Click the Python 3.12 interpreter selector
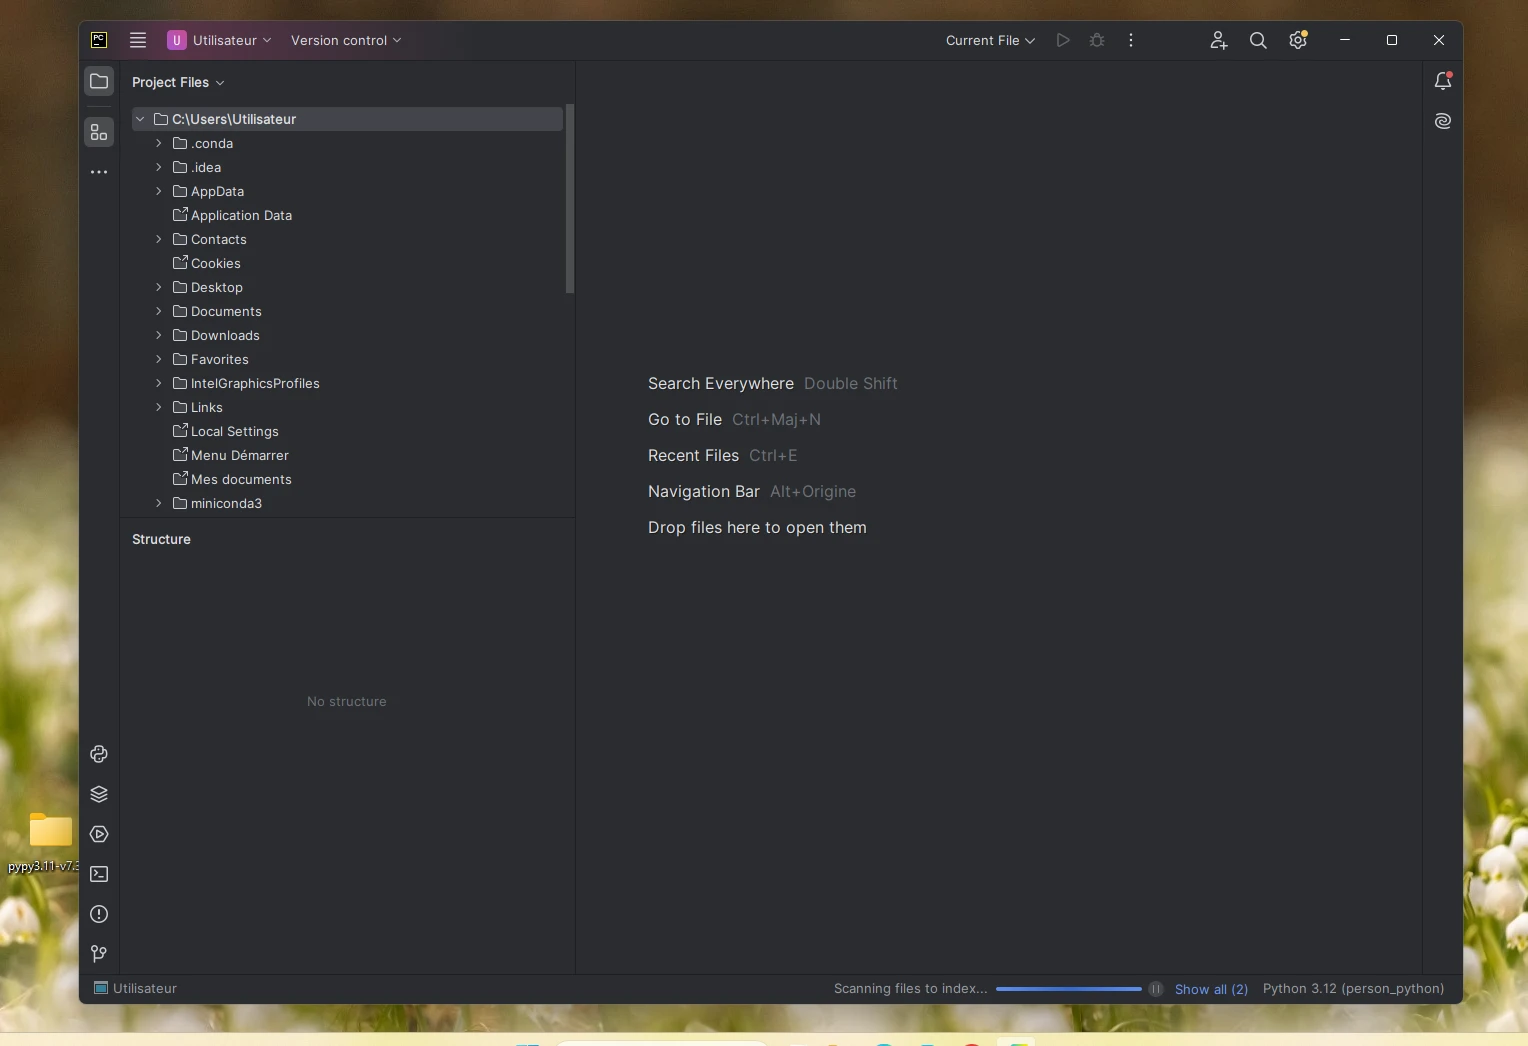This screenshot has width=1528, height=1046. (x=1353, y=988)
